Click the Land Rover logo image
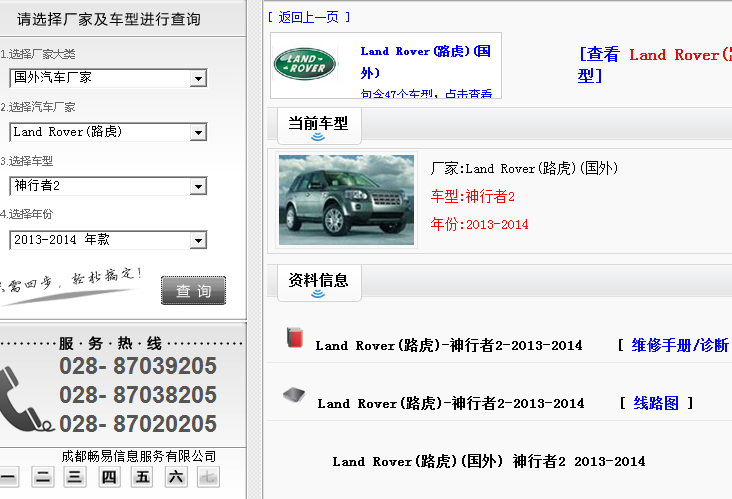The width and height of the screenshot is (732, 499). coord(305,64)
